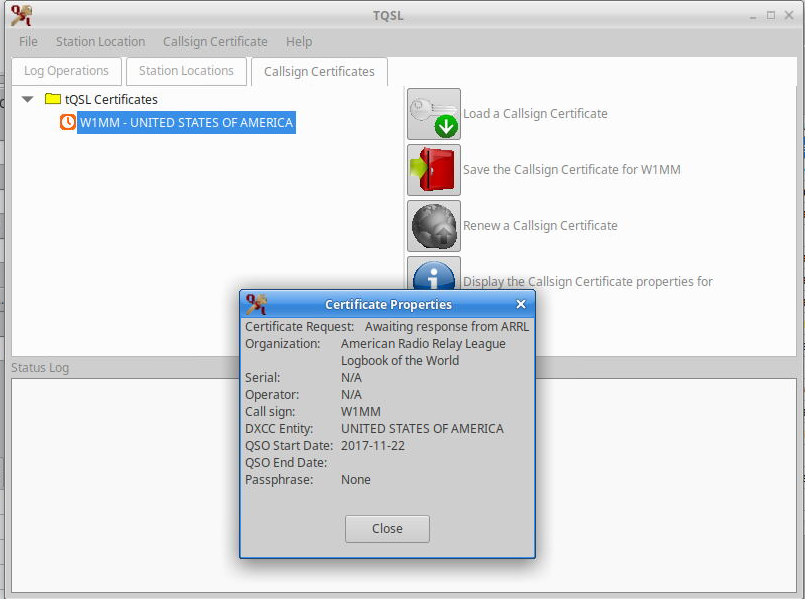Click the pending clock icon beside W1MM
The image size is (805, 599).
point(67,122)
